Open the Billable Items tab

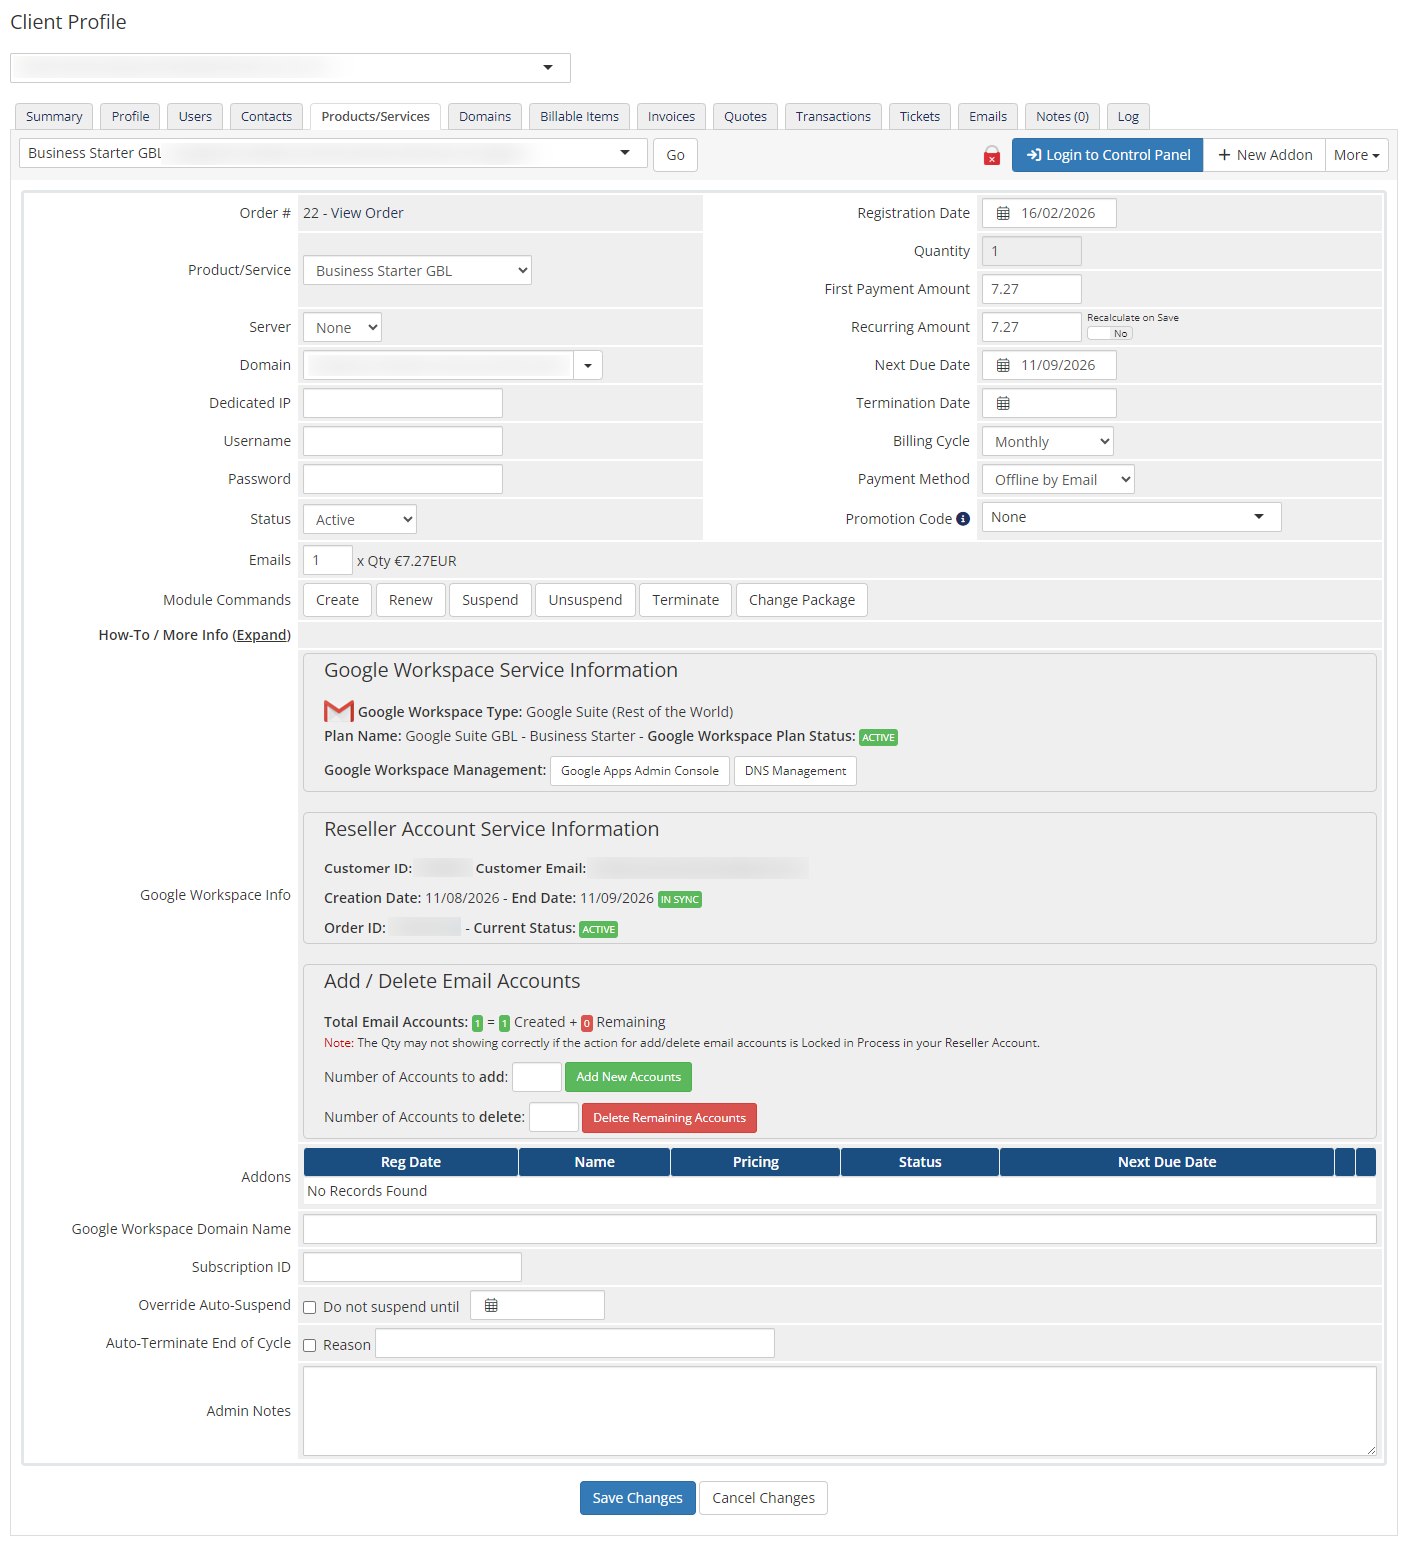(x=580, y=116)
